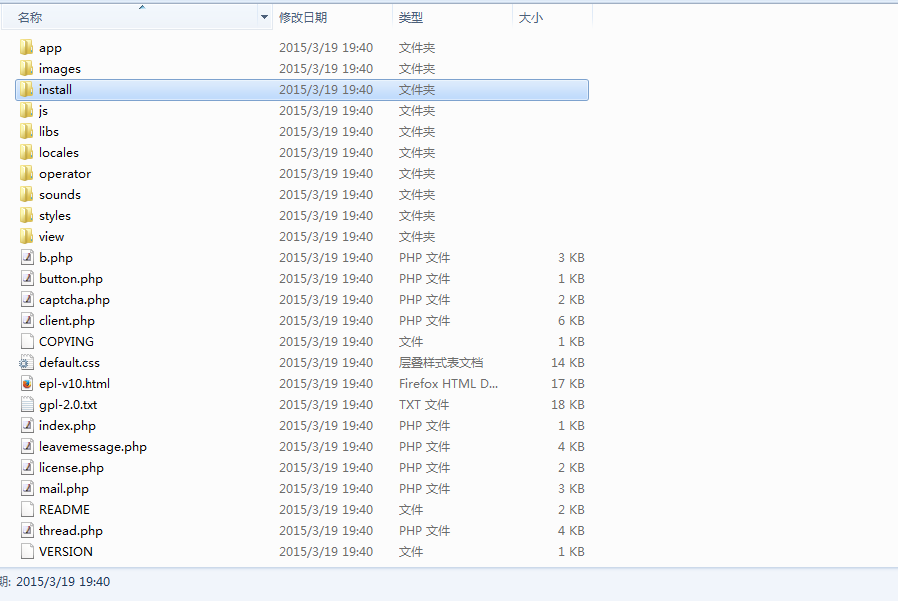Click the 18 KB size cell
Image resolution: width=898 pixels, height=601 pixels.
568,404
